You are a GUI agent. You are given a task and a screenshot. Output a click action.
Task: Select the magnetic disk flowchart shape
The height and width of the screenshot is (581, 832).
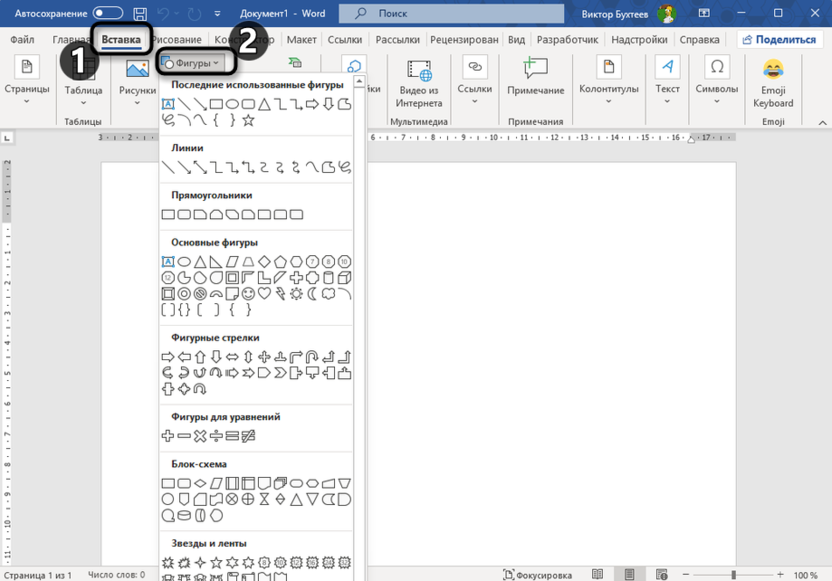[184, 515]
